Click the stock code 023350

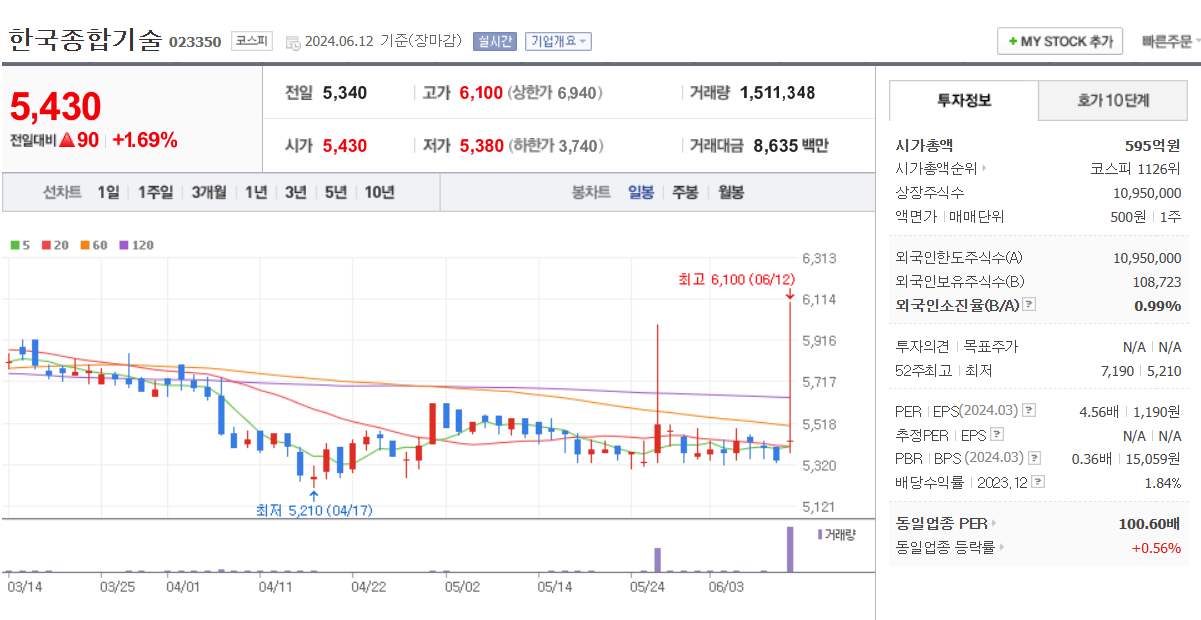(x=195, y=42)
